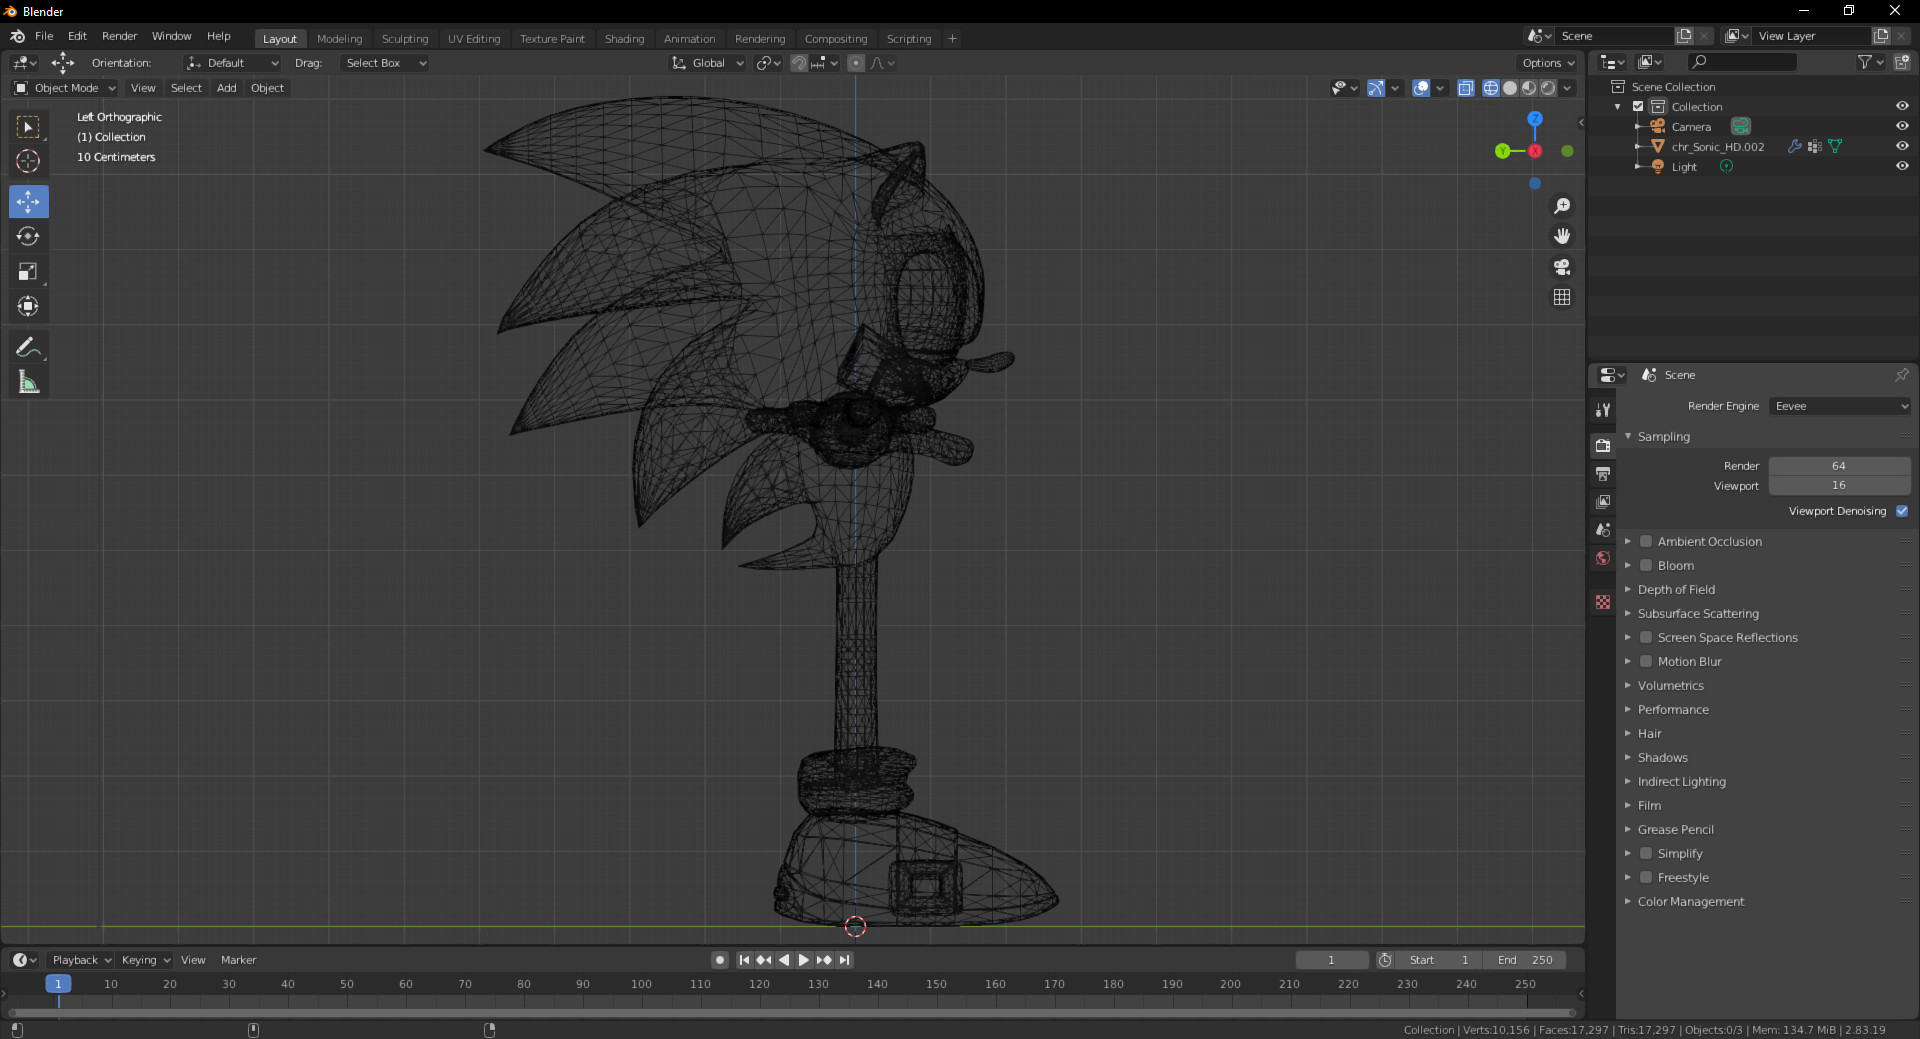The width and height of the screenshot is (1920, 1039).
Task: Click the End frame field showing 250
Action: pyautogui.click(x=1525, y=960)
